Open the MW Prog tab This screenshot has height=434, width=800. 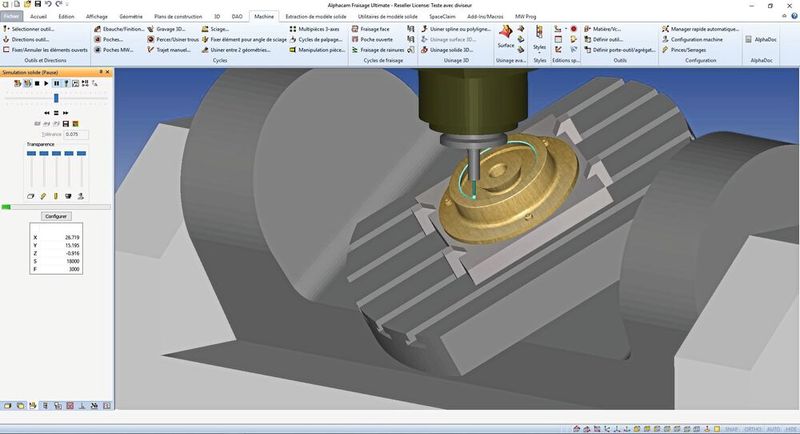526,16
